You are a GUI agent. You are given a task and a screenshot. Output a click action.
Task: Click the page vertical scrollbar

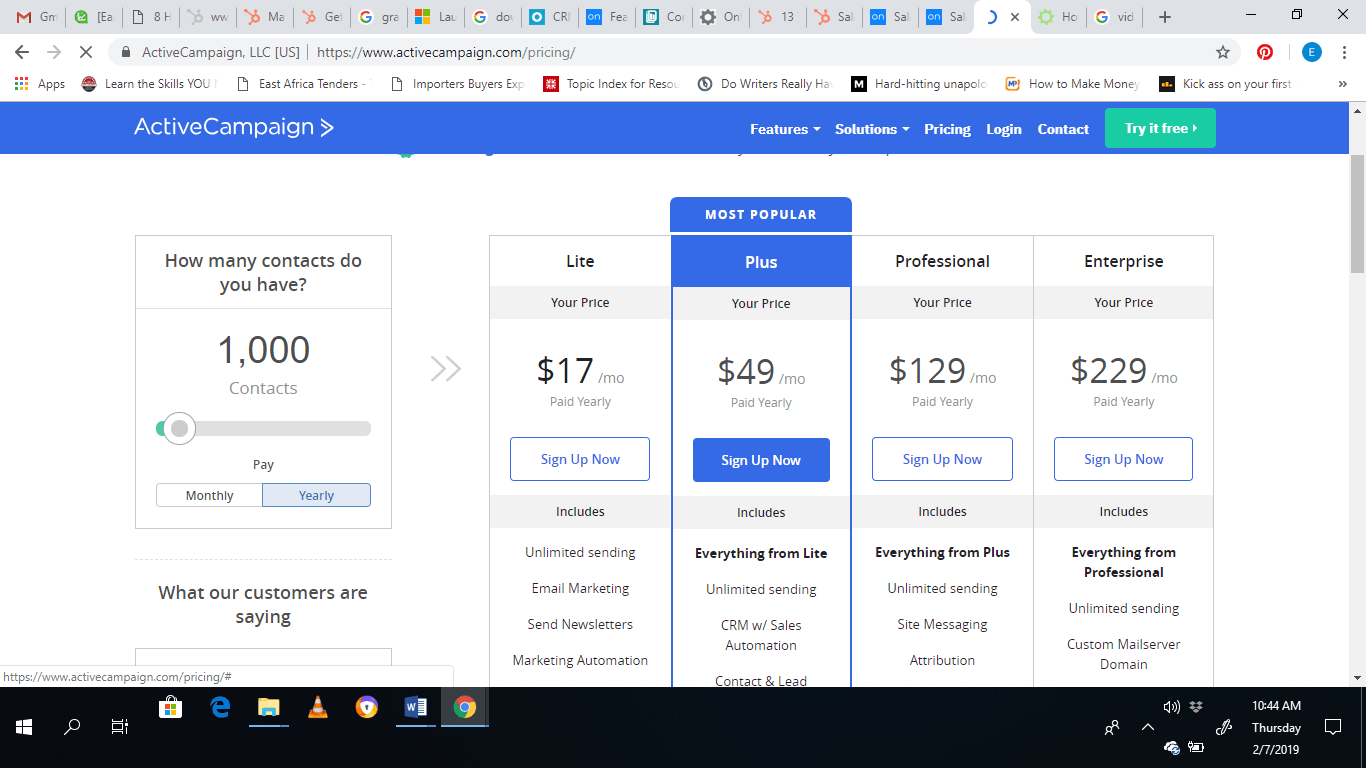(x=1357, y=214)
